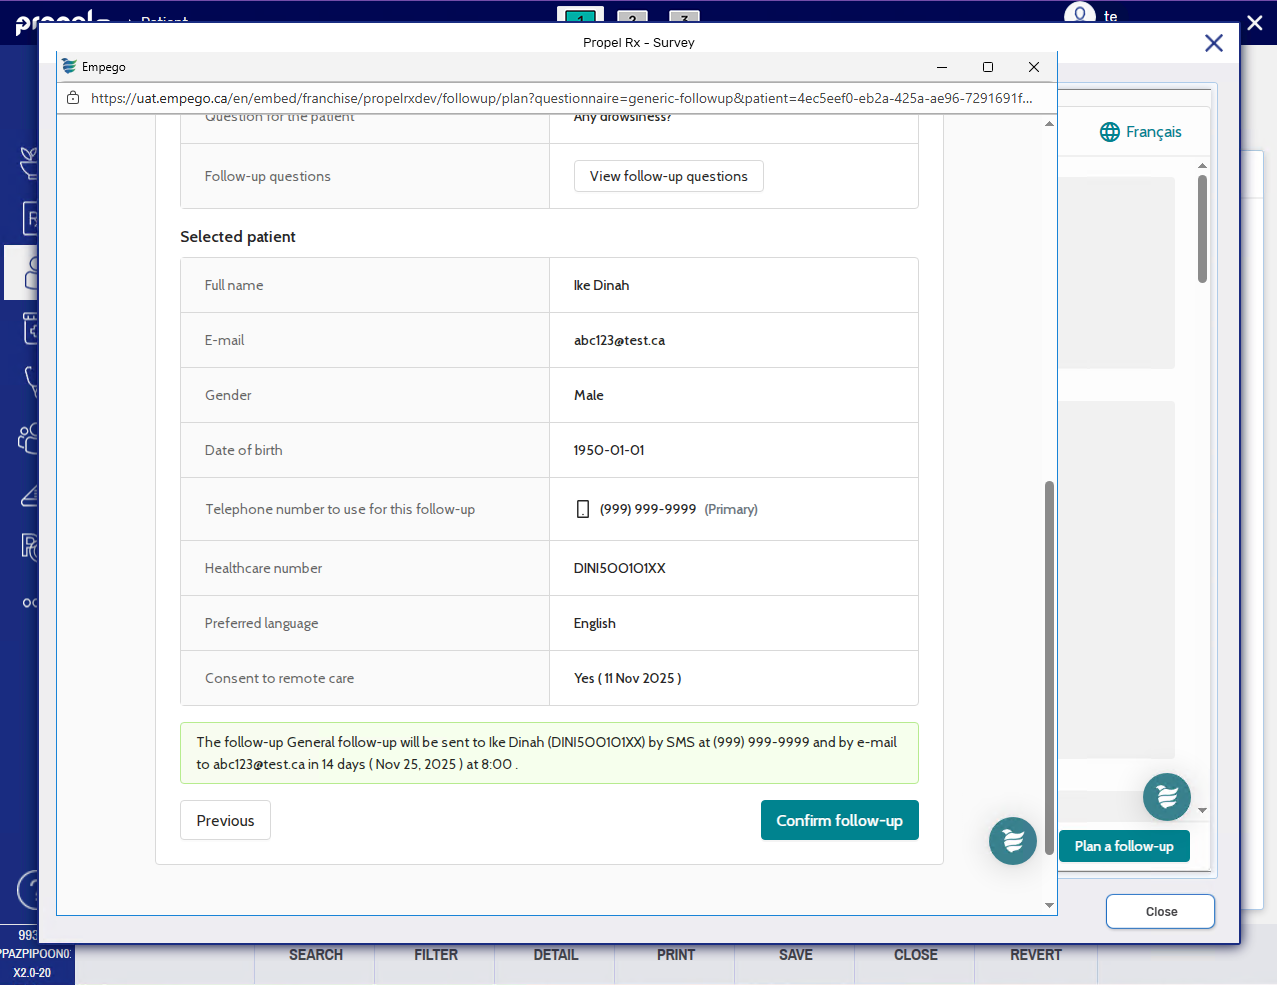This screenshot has height=985, width=1277.
Task: Click the round Empego icon above Plan a follow-up
Action: [x=1166, y=797]
